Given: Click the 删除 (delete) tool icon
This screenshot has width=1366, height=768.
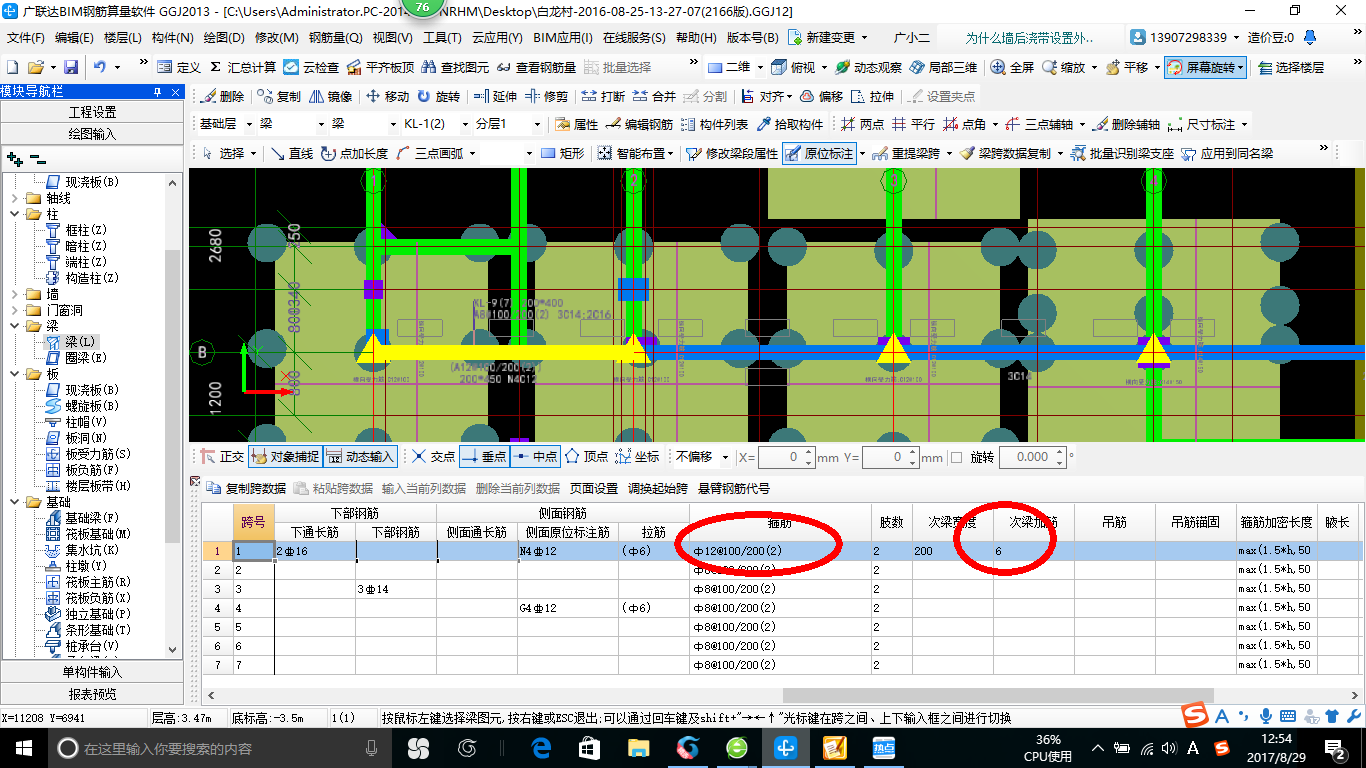Looking at the screenshot, I should [223, 97].
